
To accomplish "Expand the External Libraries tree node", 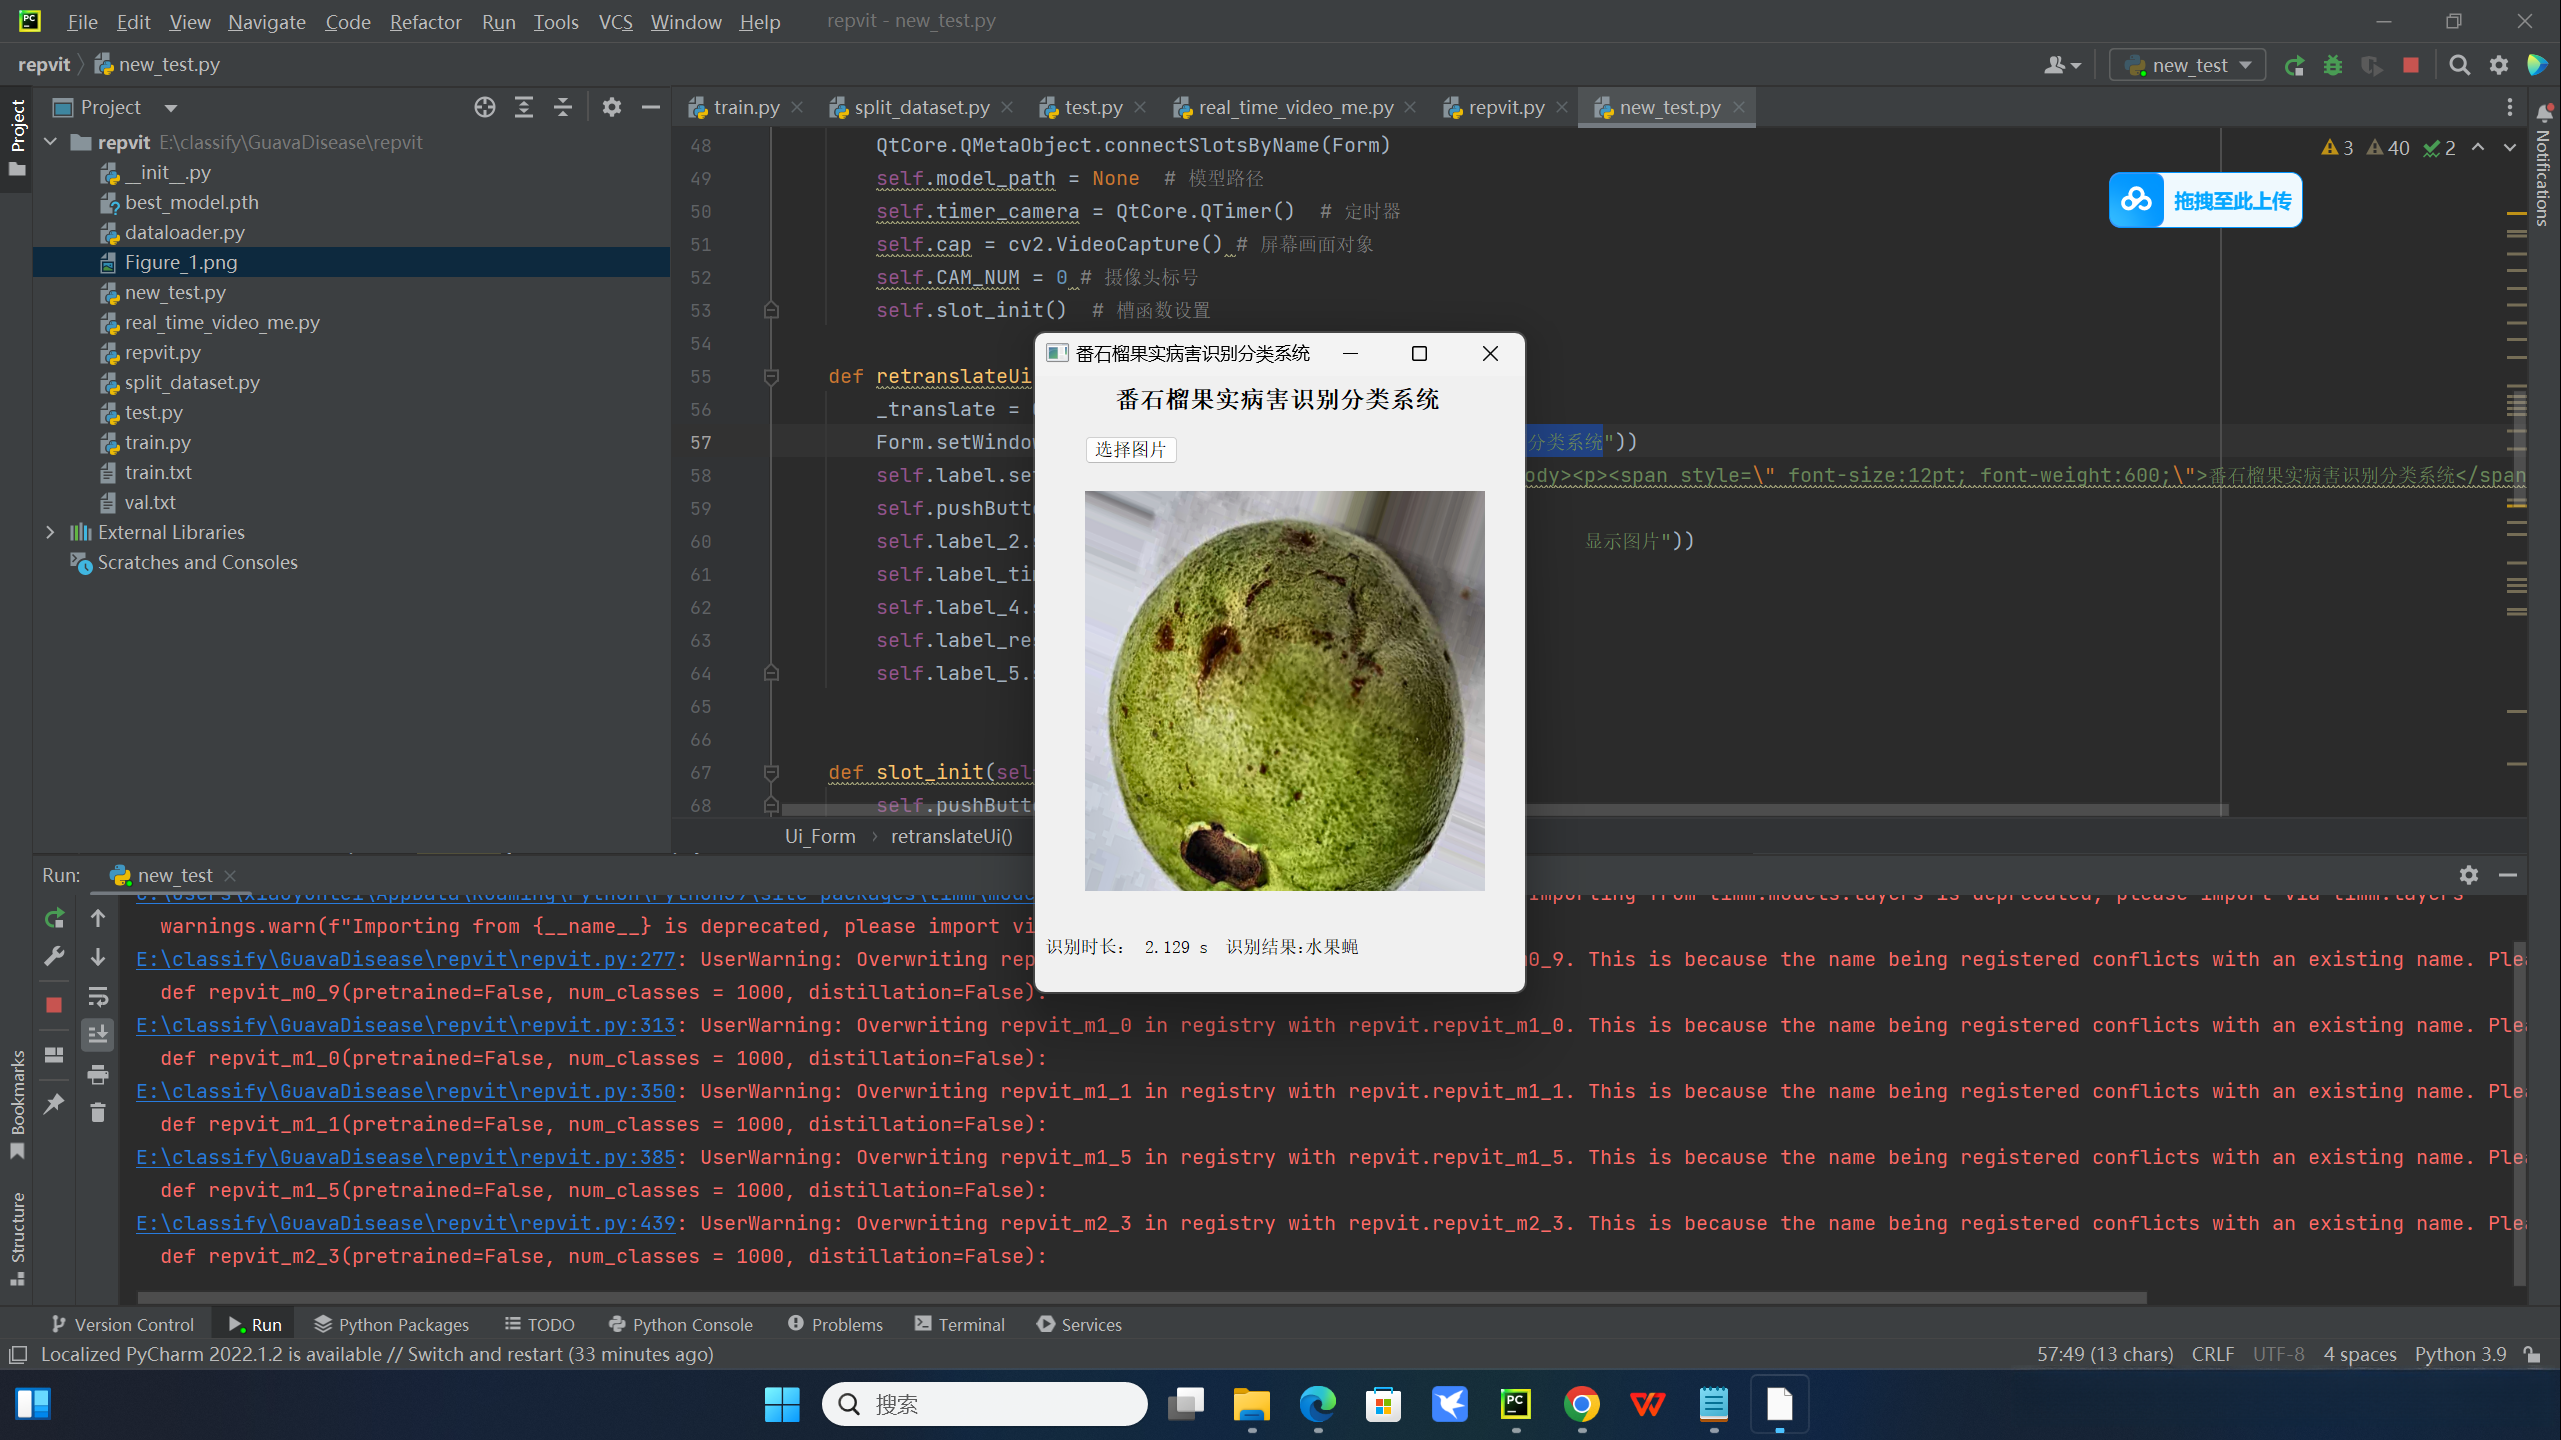I will click(50, 532).
